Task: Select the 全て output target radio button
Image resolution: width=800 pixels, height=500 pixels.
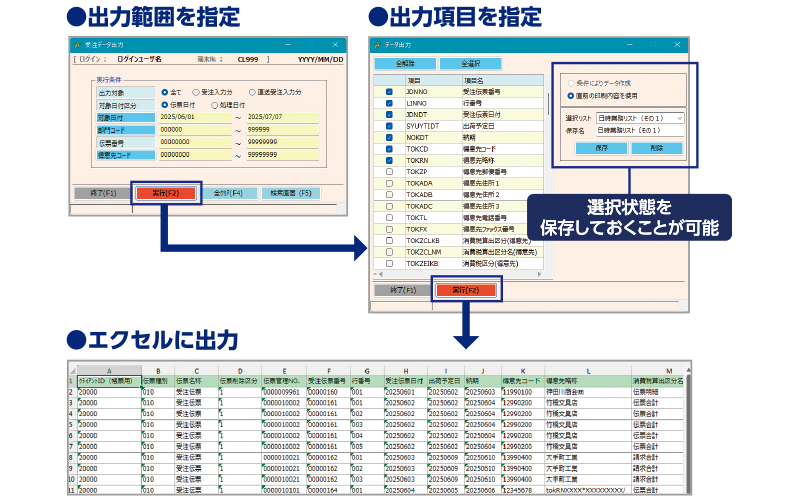Action: pyautogui.click(x=164, y=92)
